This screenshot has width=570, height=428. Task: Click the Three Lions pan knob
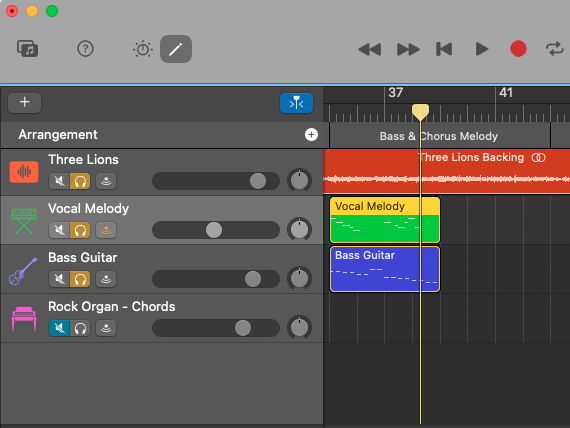(300, 180)
